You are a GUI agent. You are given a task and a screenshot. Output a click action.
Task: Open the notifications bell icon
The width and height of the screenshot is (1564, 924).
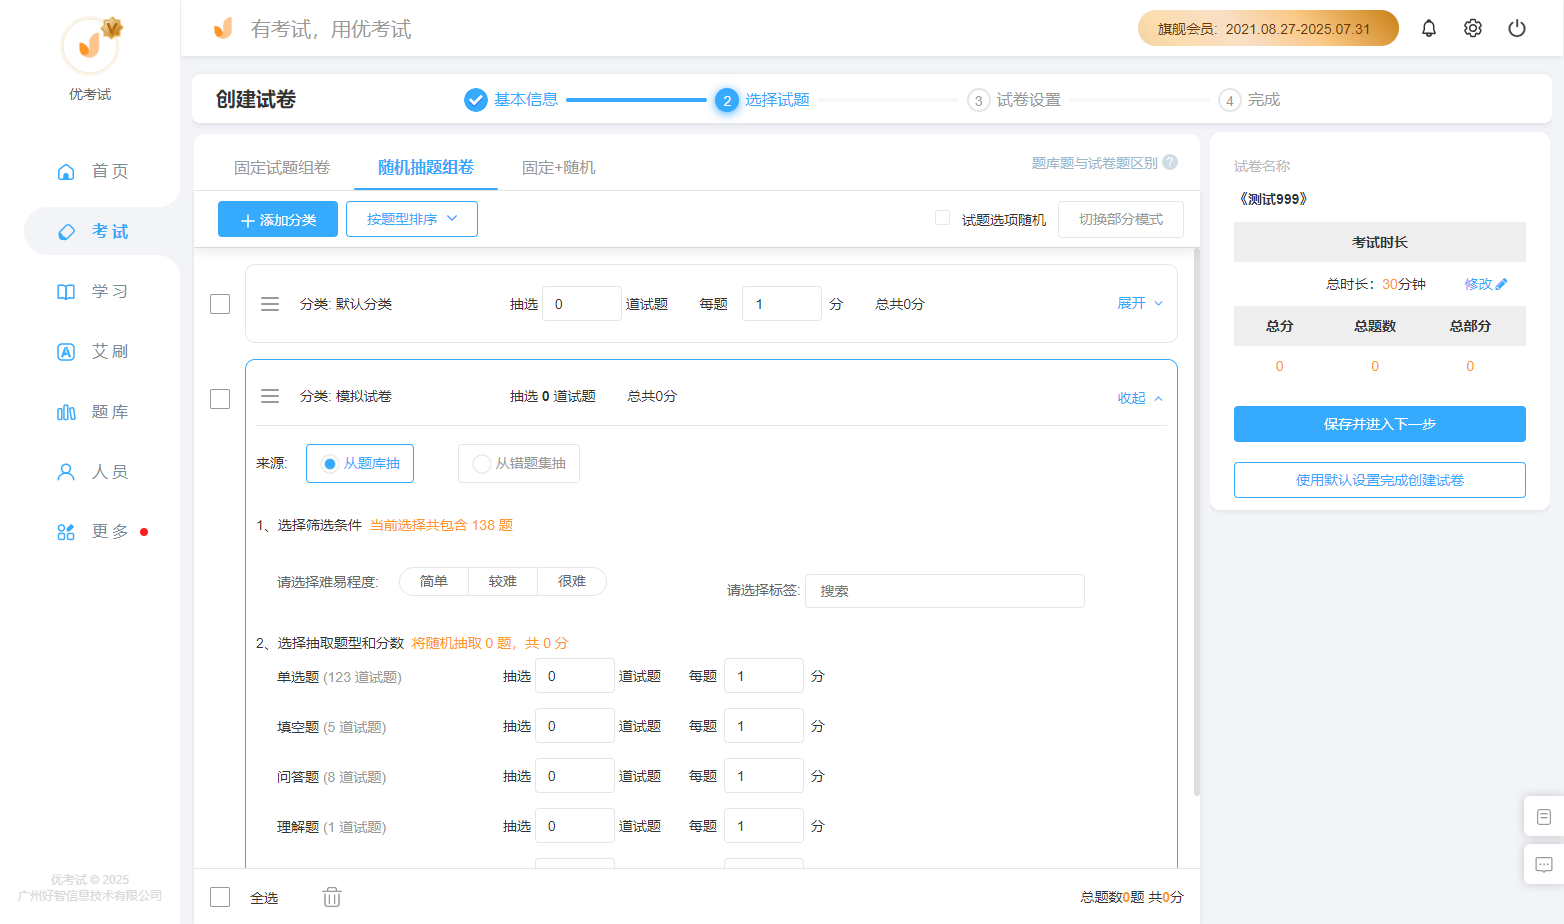click(x=1429, y=28)
